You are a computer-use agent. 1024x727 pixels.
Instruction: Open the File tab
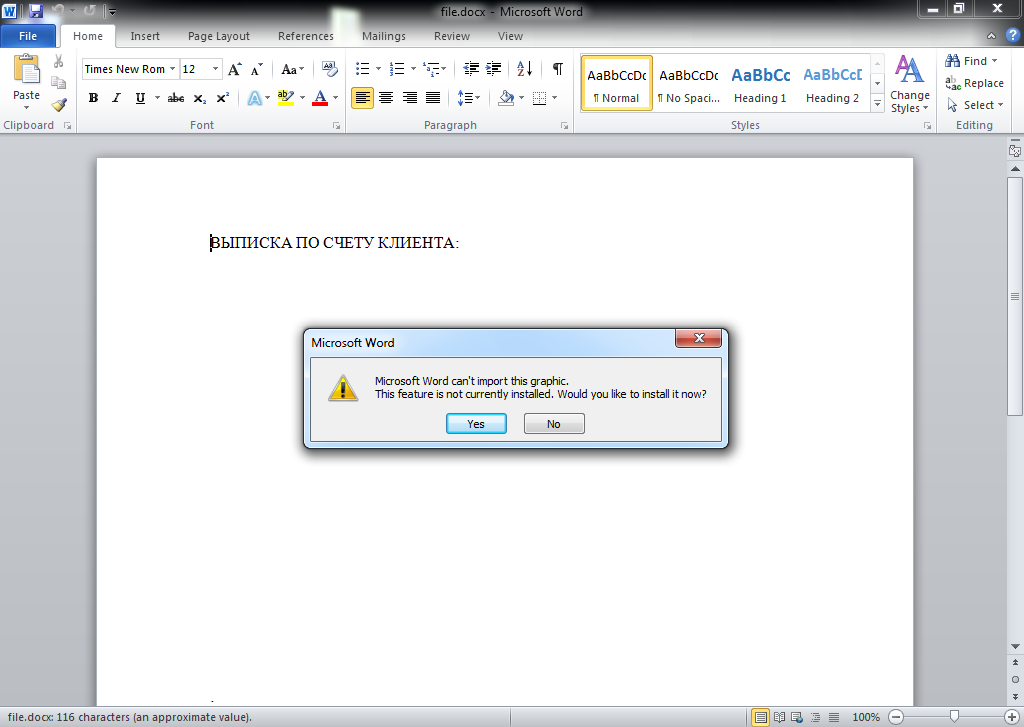(28, 36)
